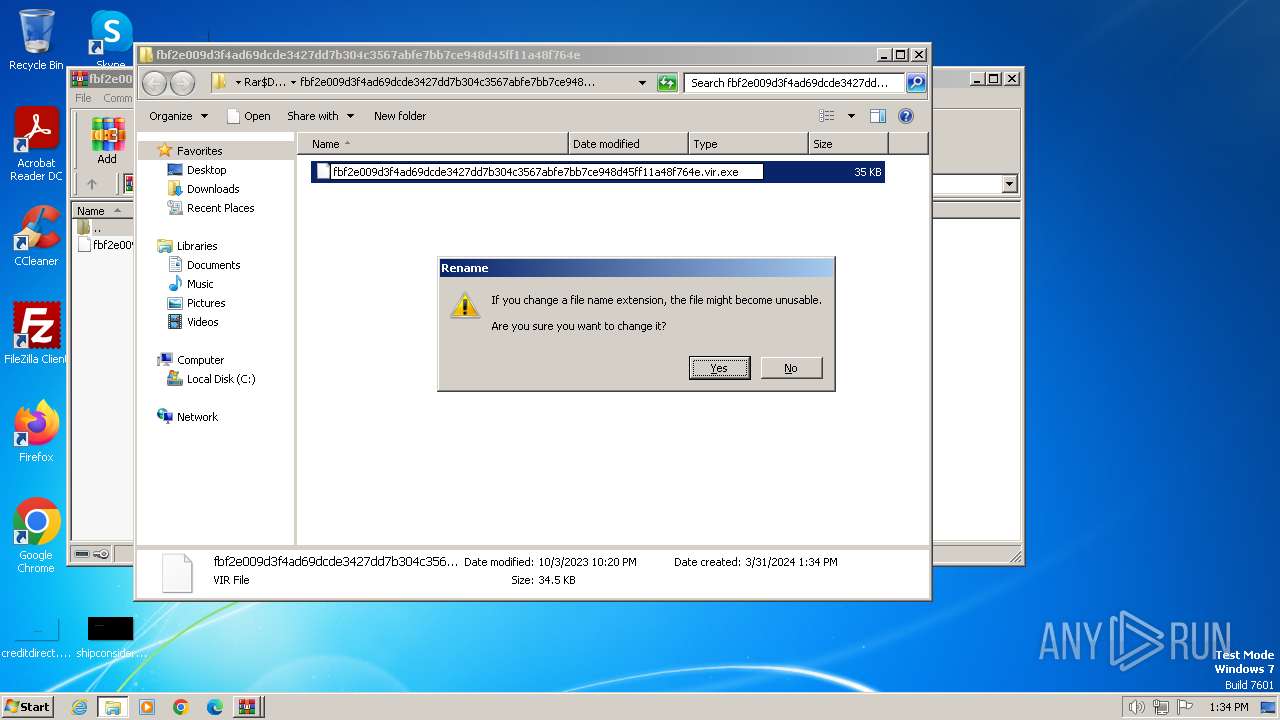The width and height of the screenshot is (1280, 720).
Task: Open Pictures library
Action: (206, 303)
